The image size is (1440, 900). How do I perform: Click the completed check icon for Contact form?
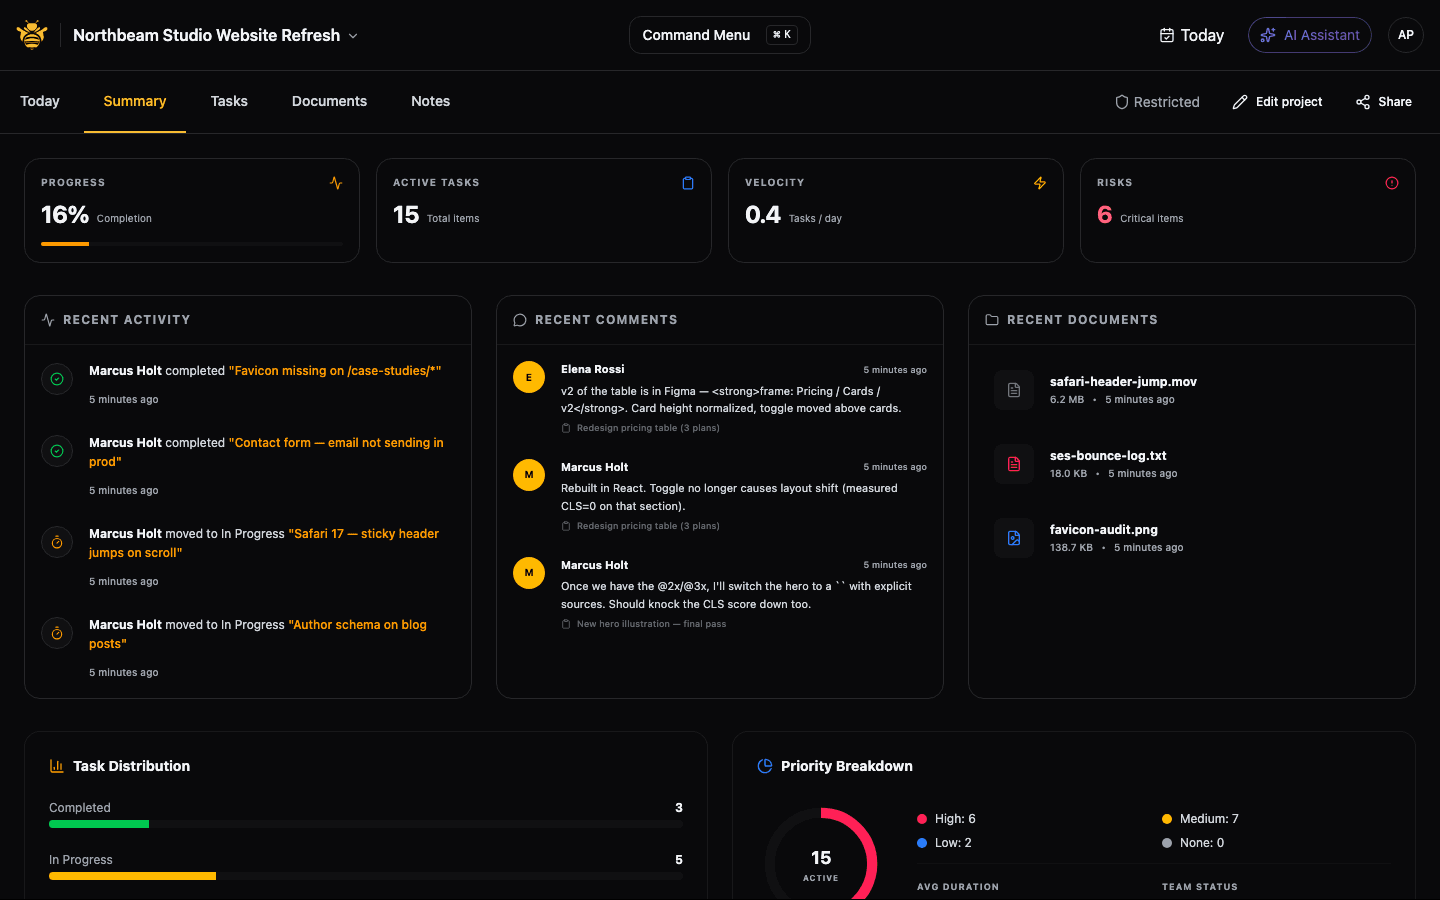pyautogui.click(x=57, y=451)
